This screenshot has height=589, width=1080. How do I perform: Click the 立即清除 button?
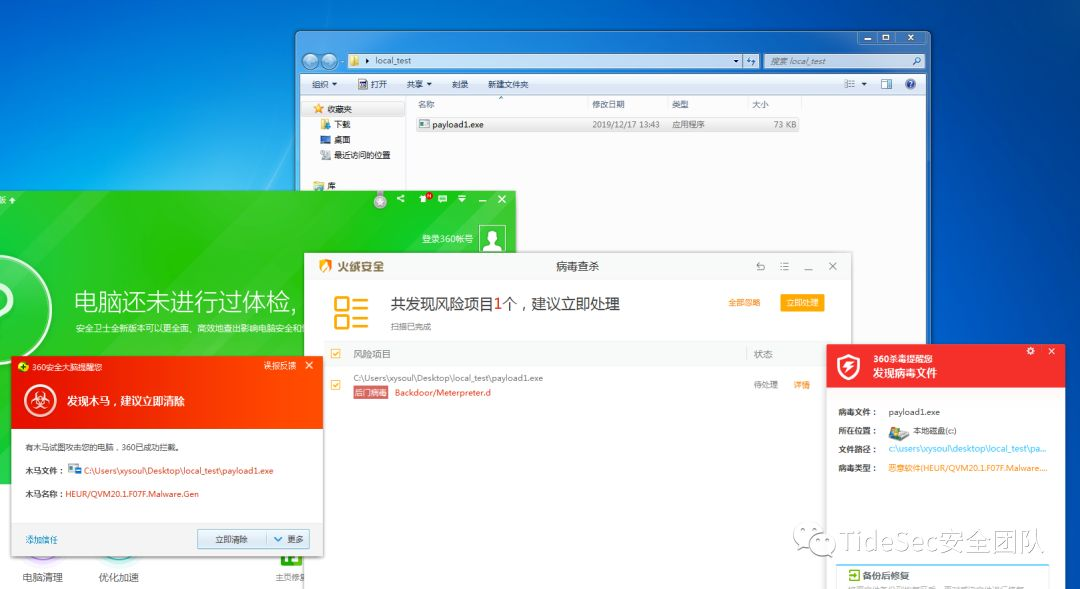click(232, 539)
